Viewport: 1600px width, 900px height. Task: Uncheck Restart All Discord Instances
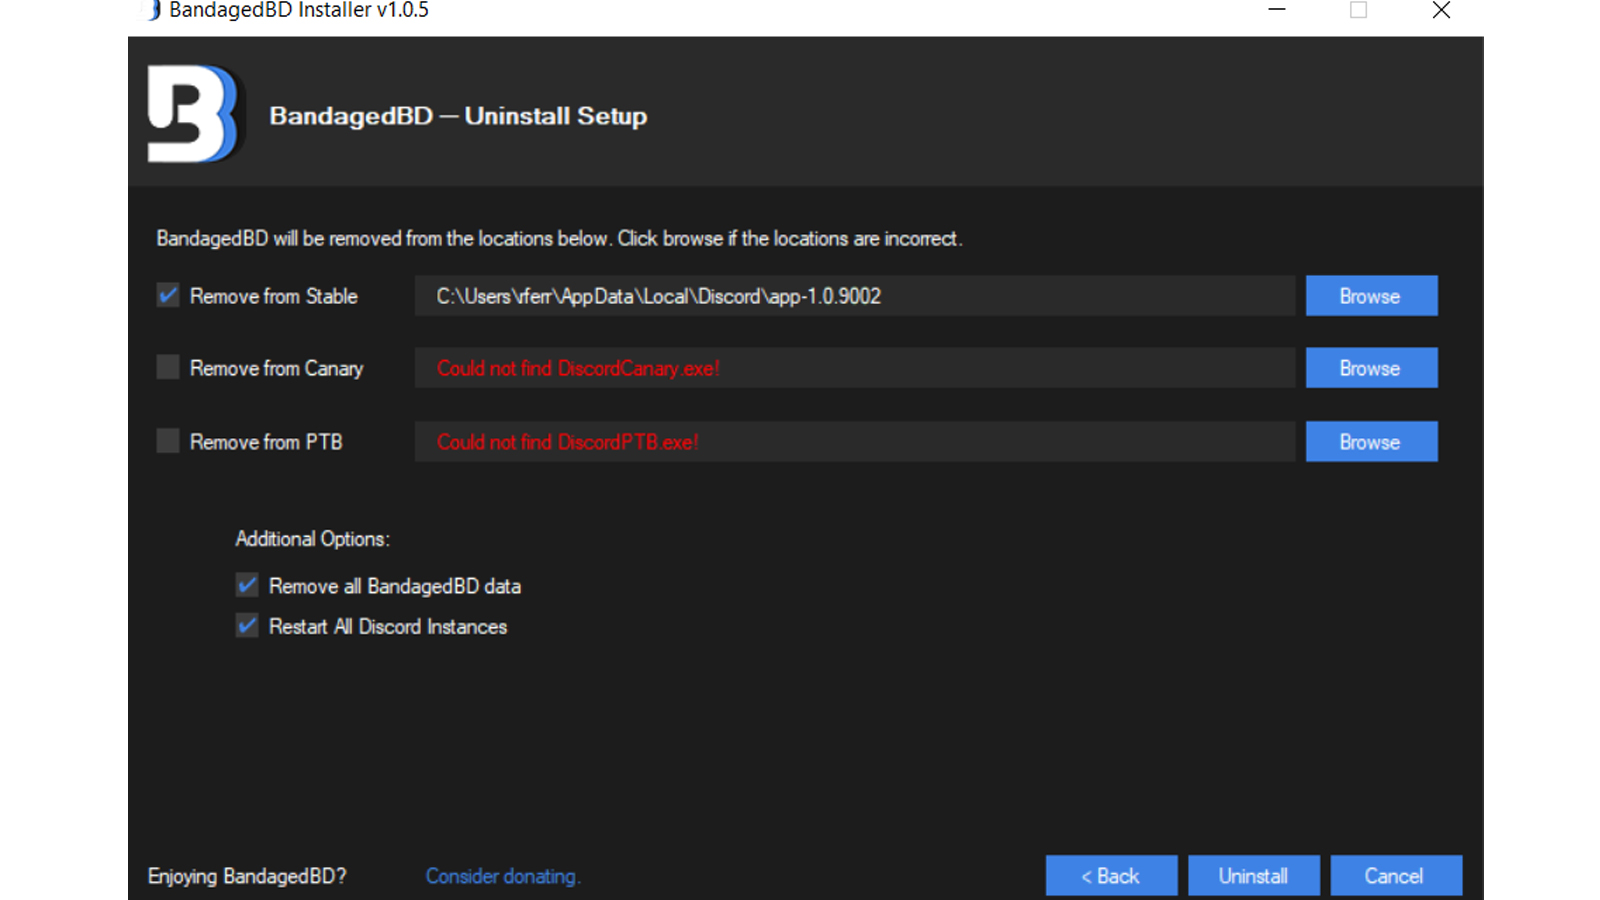[246, 626]
